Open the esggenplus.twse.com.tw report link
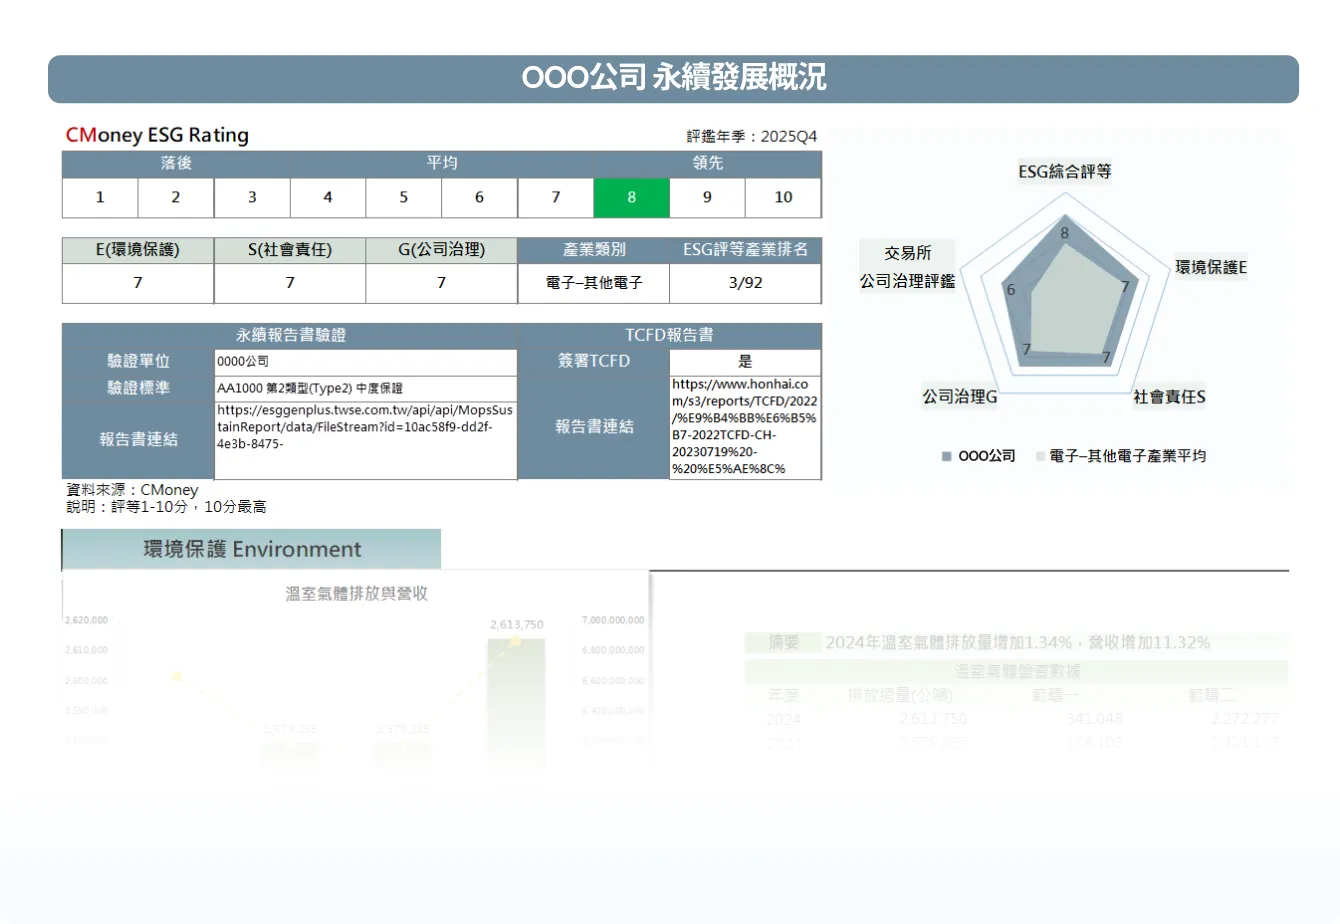1340x924 pixels. [x=365, y=427]
